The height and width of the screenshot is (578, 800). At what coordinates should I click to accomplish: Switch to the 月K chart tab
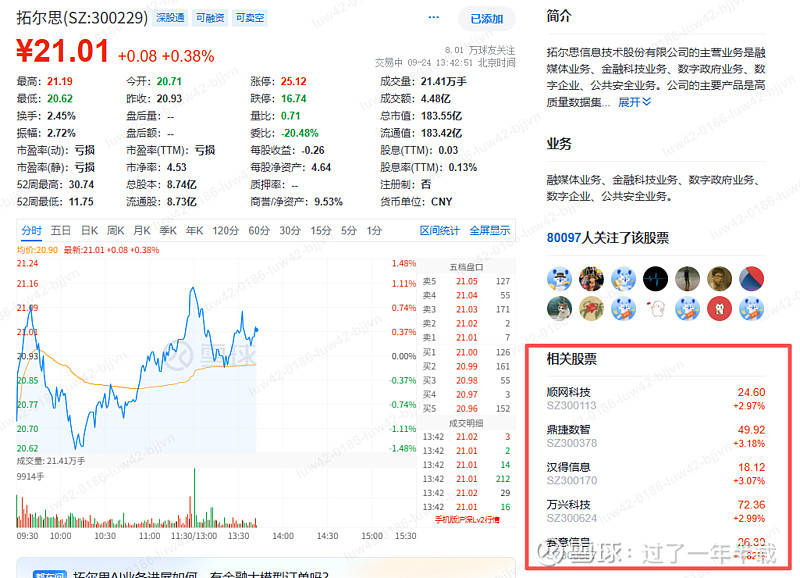pos(142,231)
